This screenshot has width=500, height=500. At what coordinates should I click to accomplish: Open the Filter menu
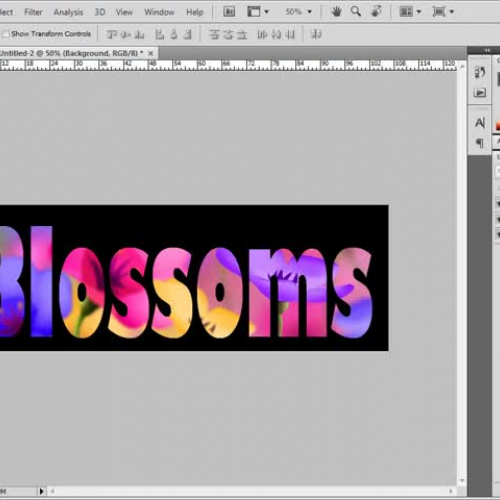tap(33, 12)
